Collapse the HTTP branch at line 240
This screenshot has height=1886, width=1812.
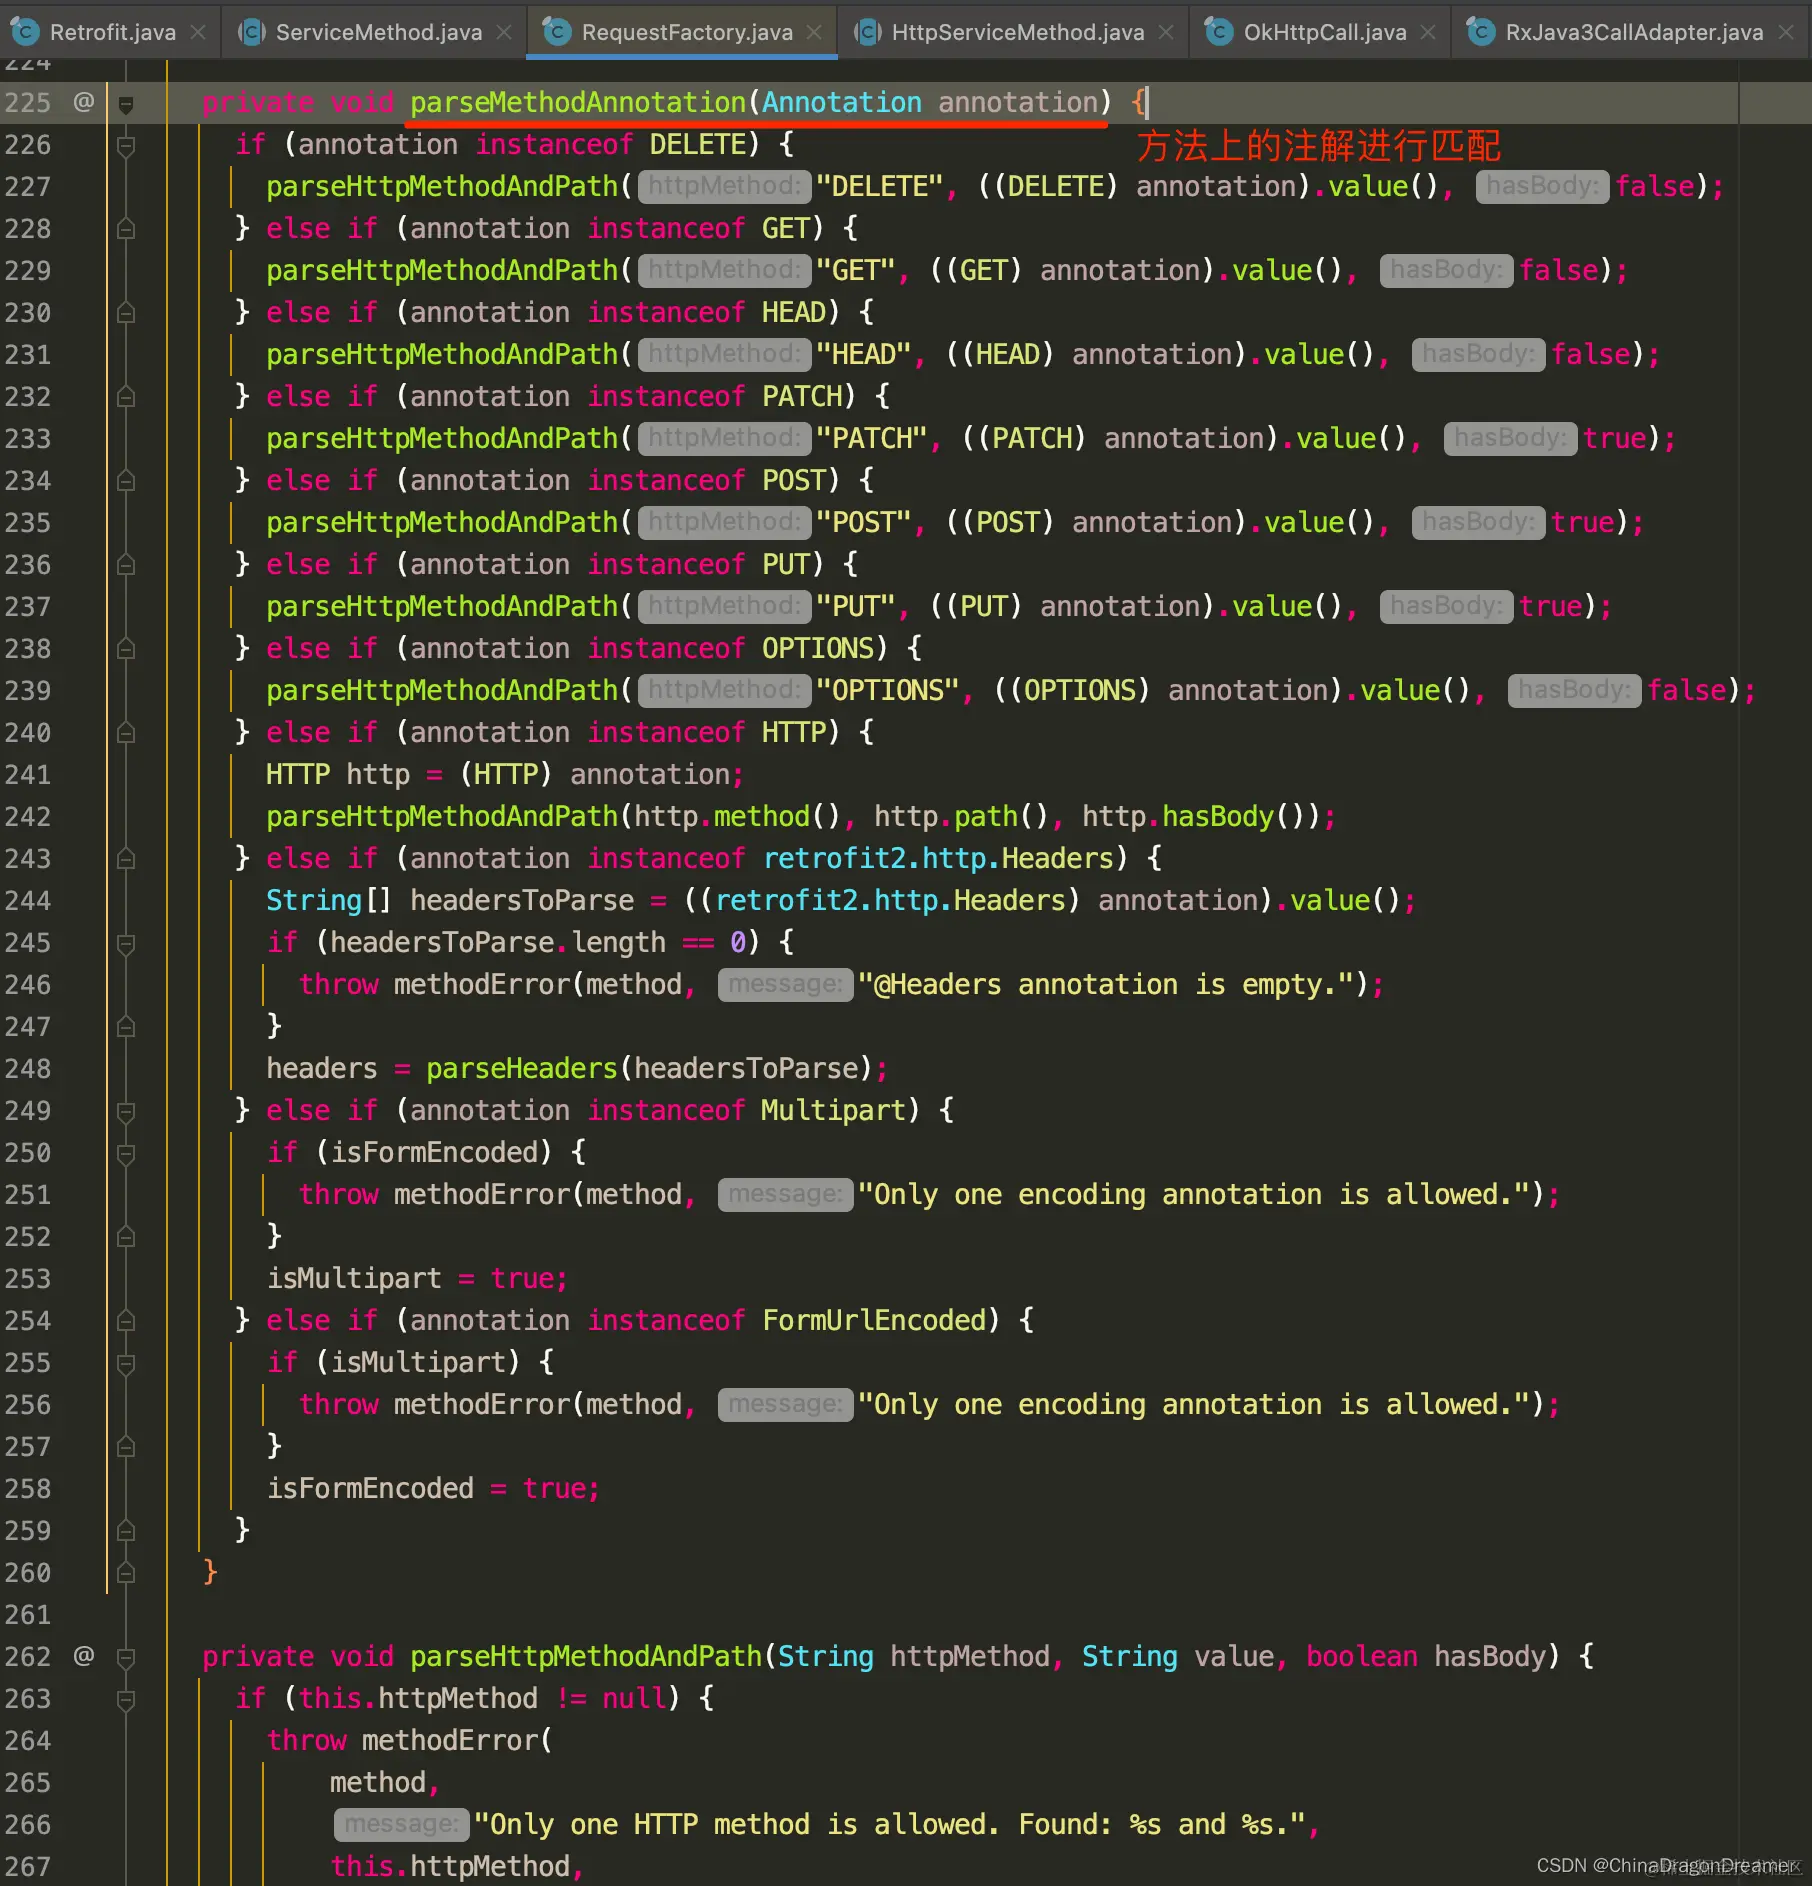click(126, 733)
